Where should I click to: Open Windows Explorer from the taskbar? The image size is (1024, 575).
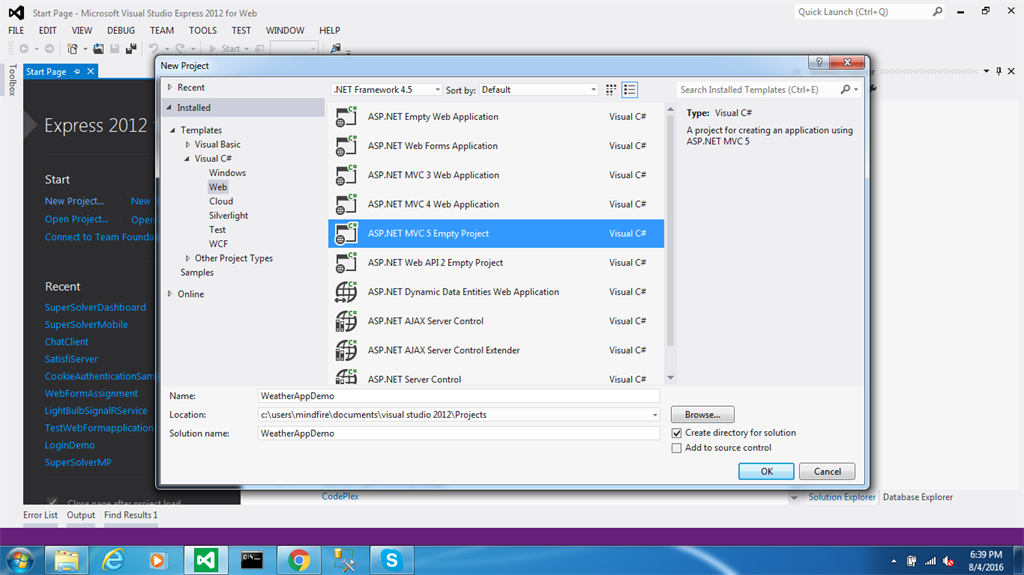[67, 560]
